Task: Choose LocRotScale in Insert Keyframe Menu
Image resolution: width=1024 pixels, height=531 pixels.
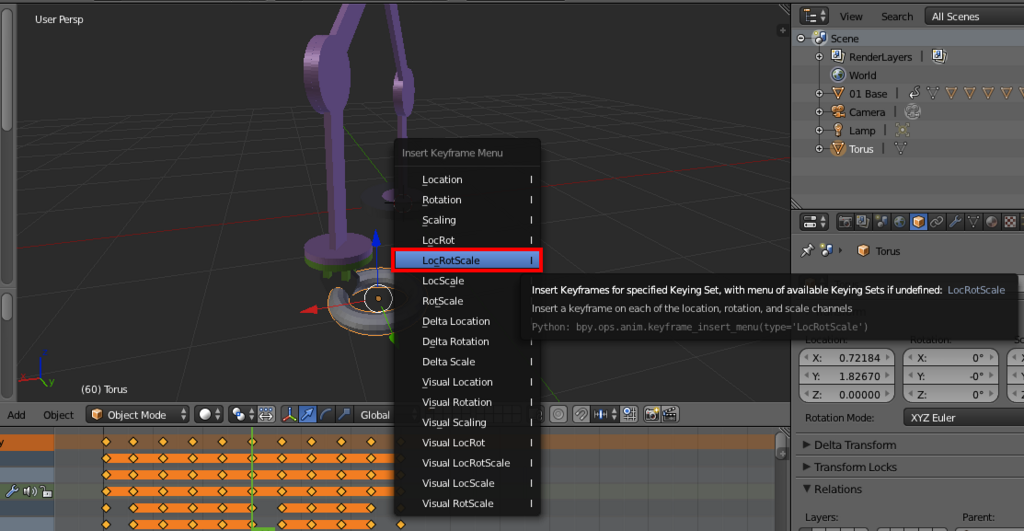Action: tap(467, 260)
